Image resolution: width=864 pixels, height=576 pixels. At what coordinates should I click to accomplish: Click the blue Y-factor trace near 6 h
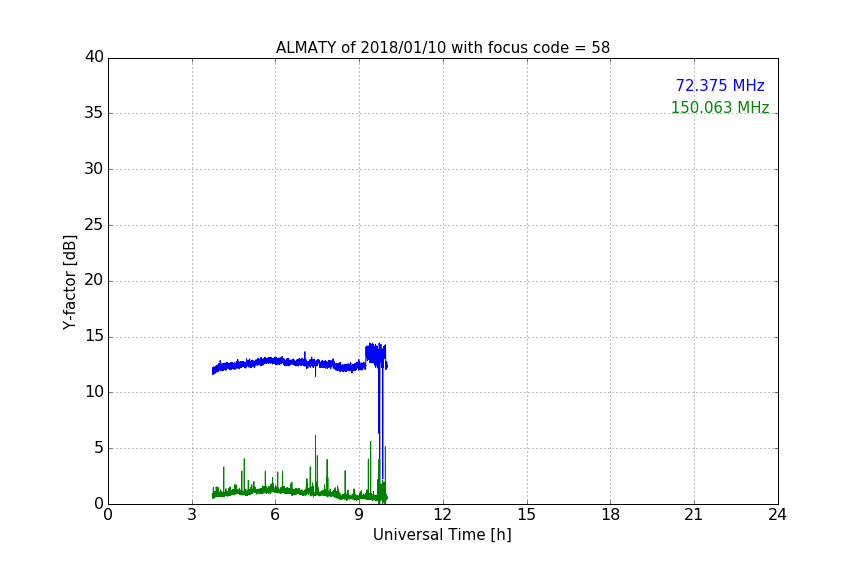tap(276, 360)
